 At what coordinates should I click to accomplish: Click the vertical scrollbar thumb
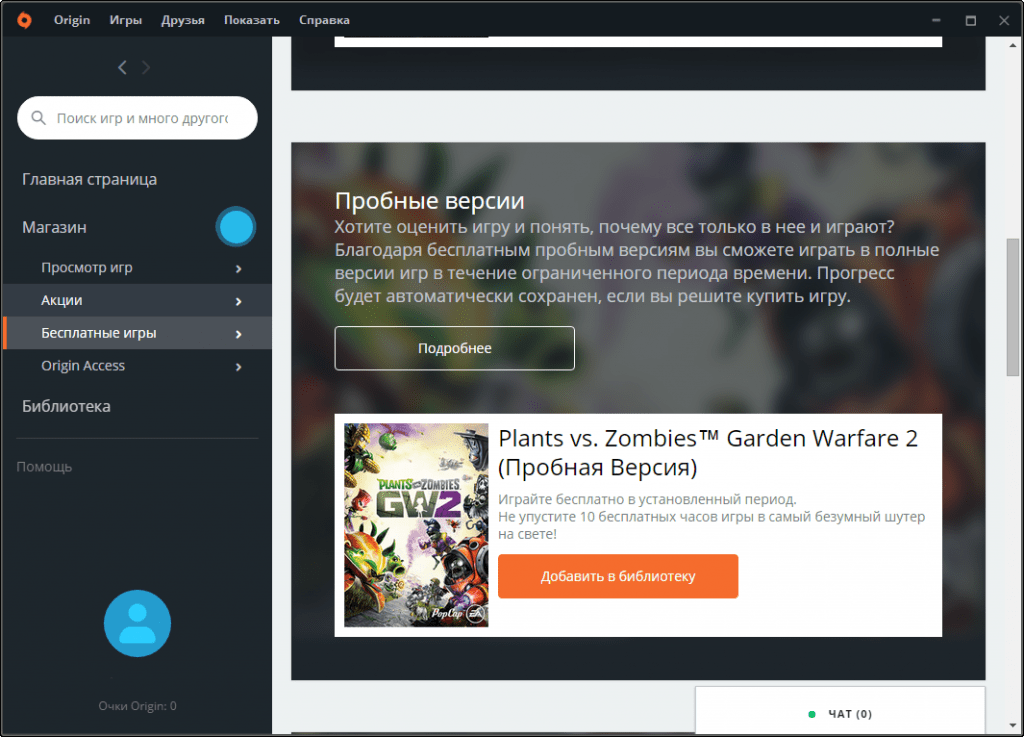1012,307
